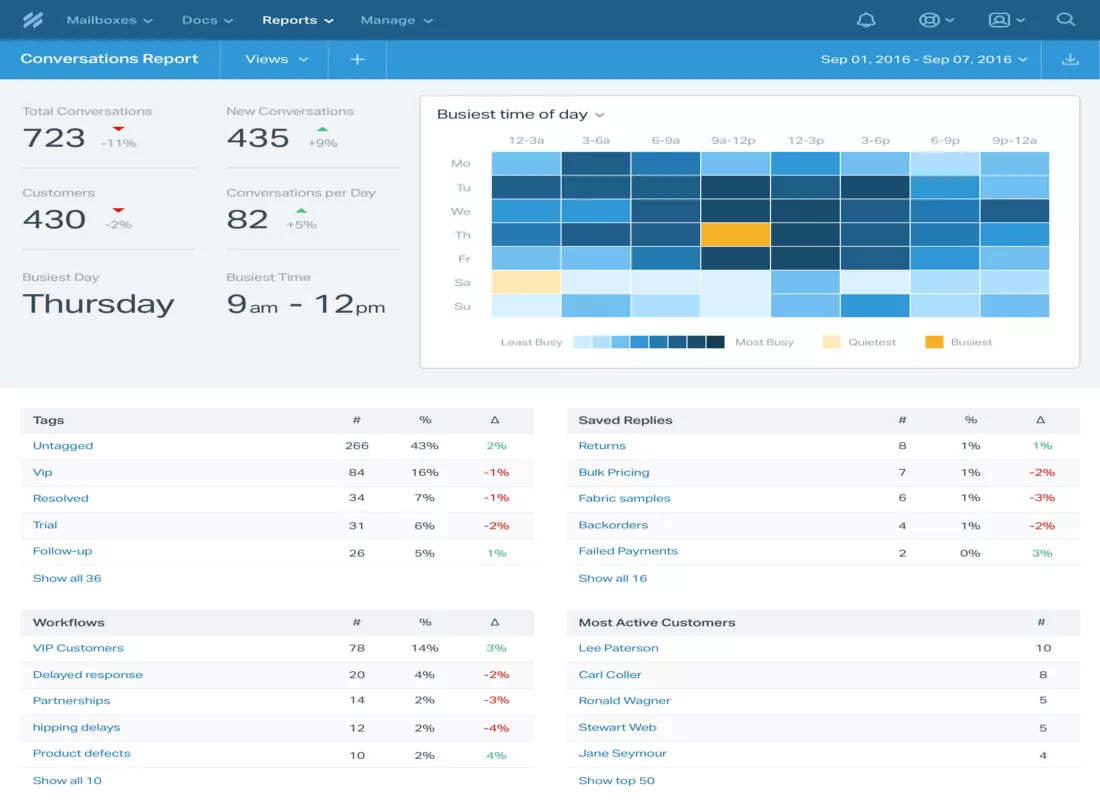The width and height of the screenshot is (1100, 810).
Task: Click the plus icon to add view
Action: (357, 59)
